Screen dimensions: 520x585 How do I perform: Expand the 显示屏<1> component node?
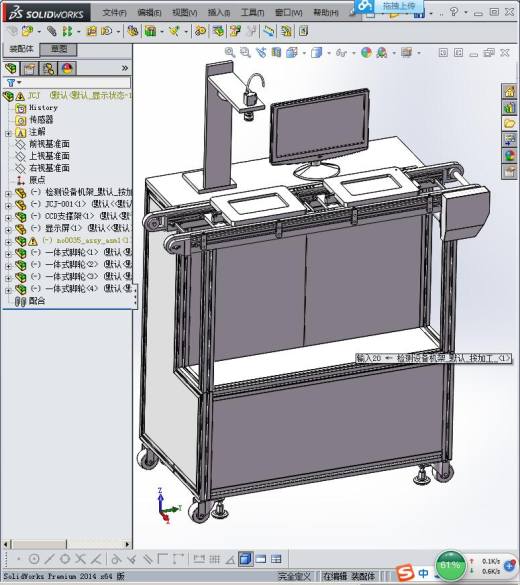8,229
